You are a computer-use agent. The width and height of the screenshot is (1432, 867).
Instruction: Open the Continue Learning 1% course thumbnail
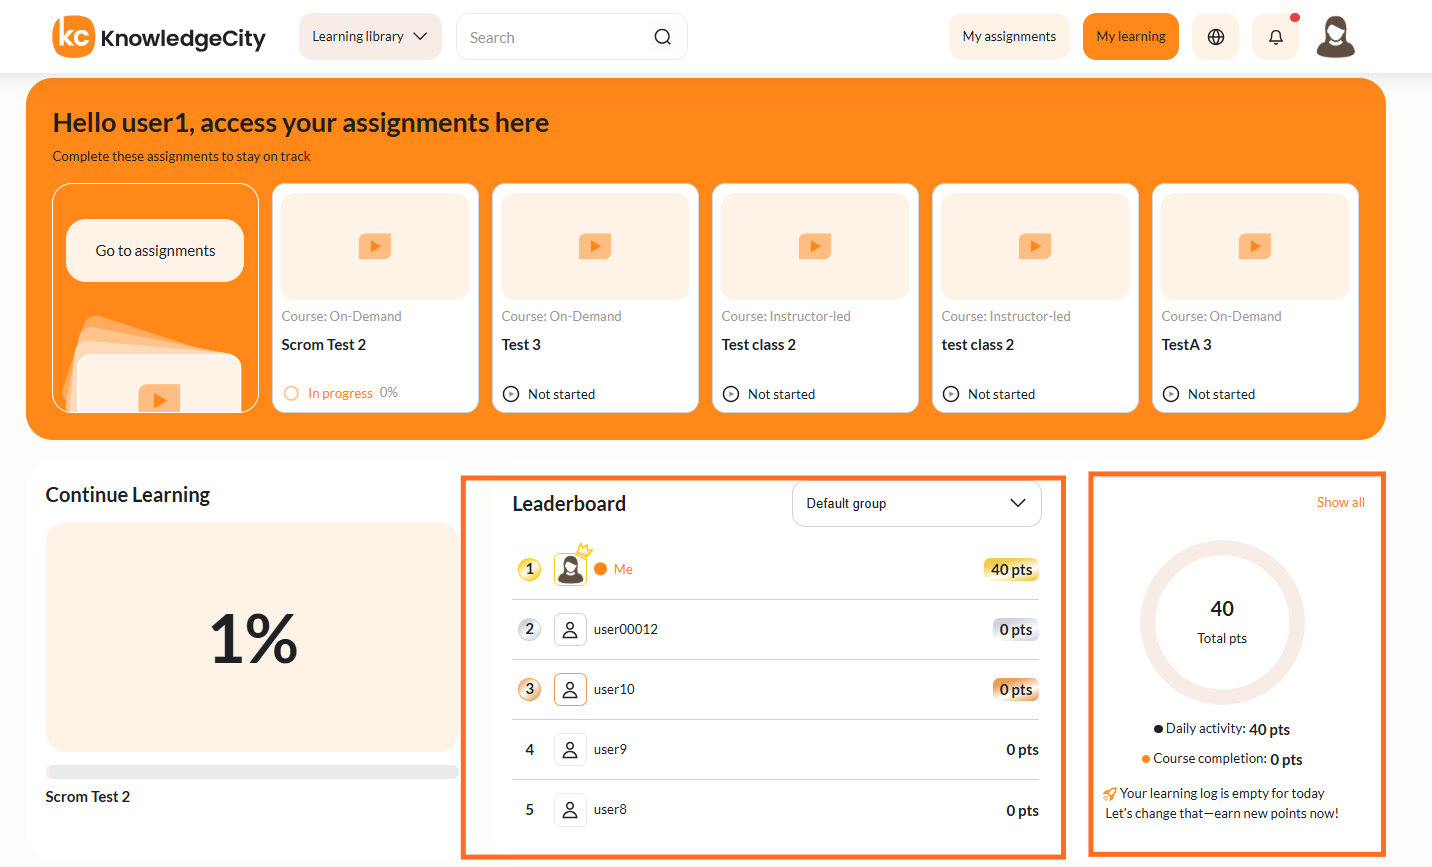[x=252, y=637]
